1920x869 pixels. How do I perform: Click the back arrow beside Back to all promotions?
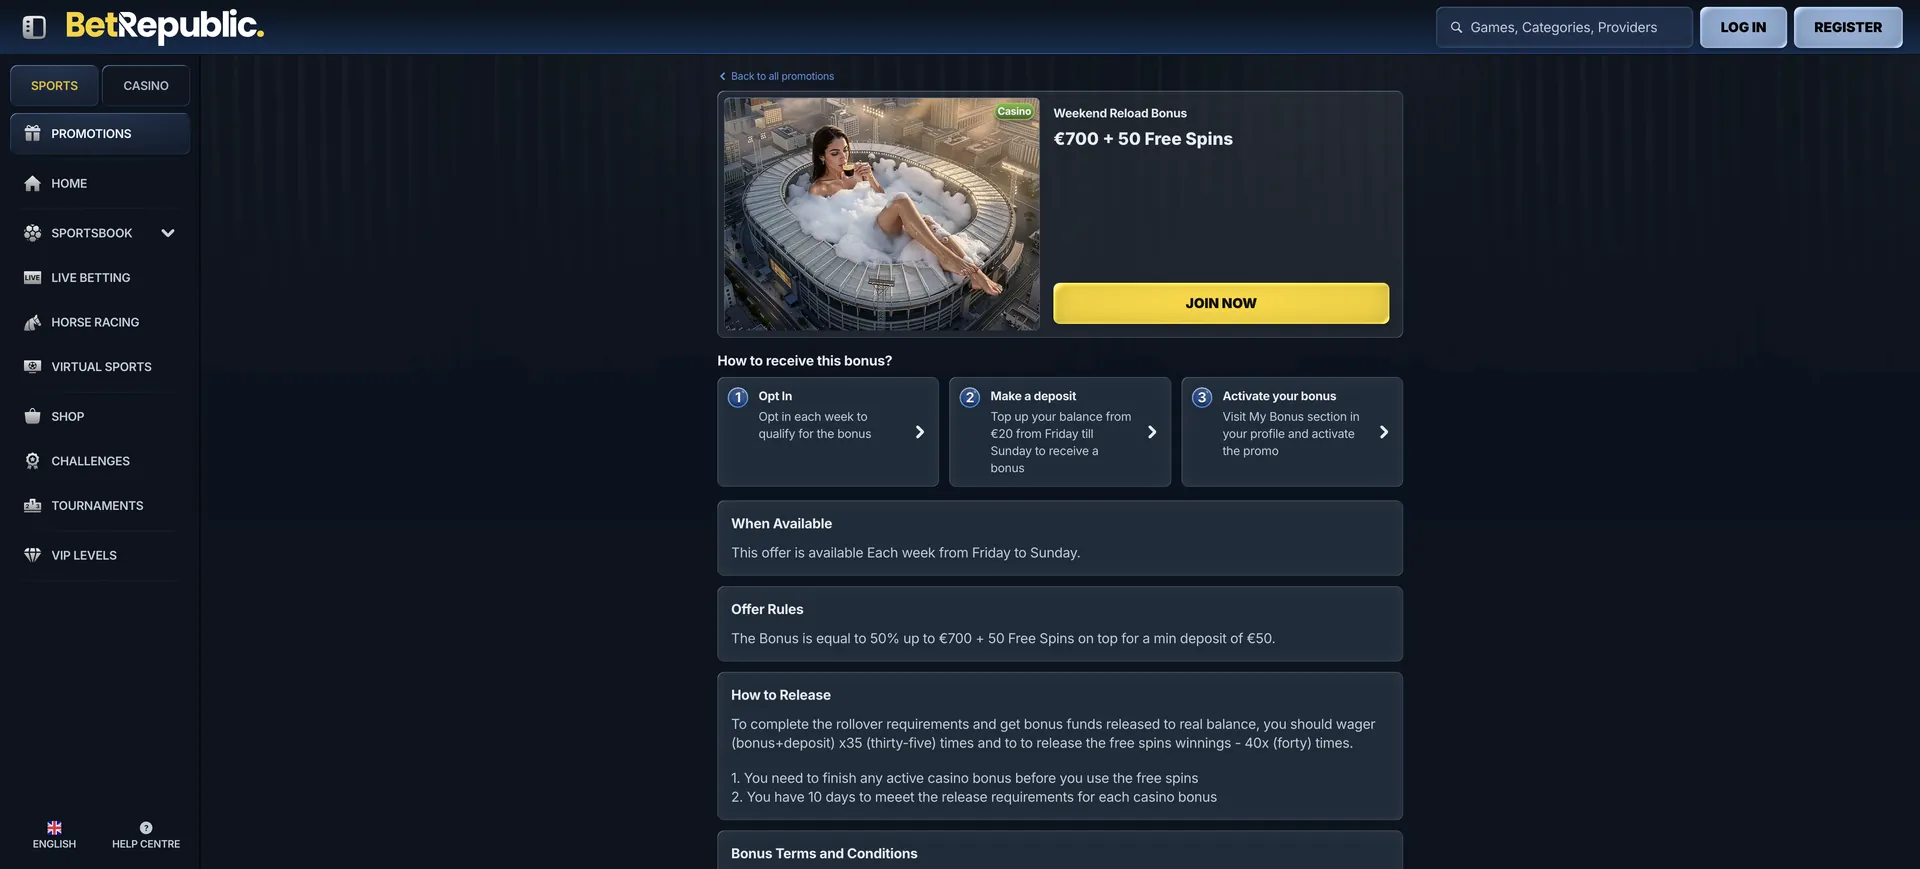[x=723, y=76]
